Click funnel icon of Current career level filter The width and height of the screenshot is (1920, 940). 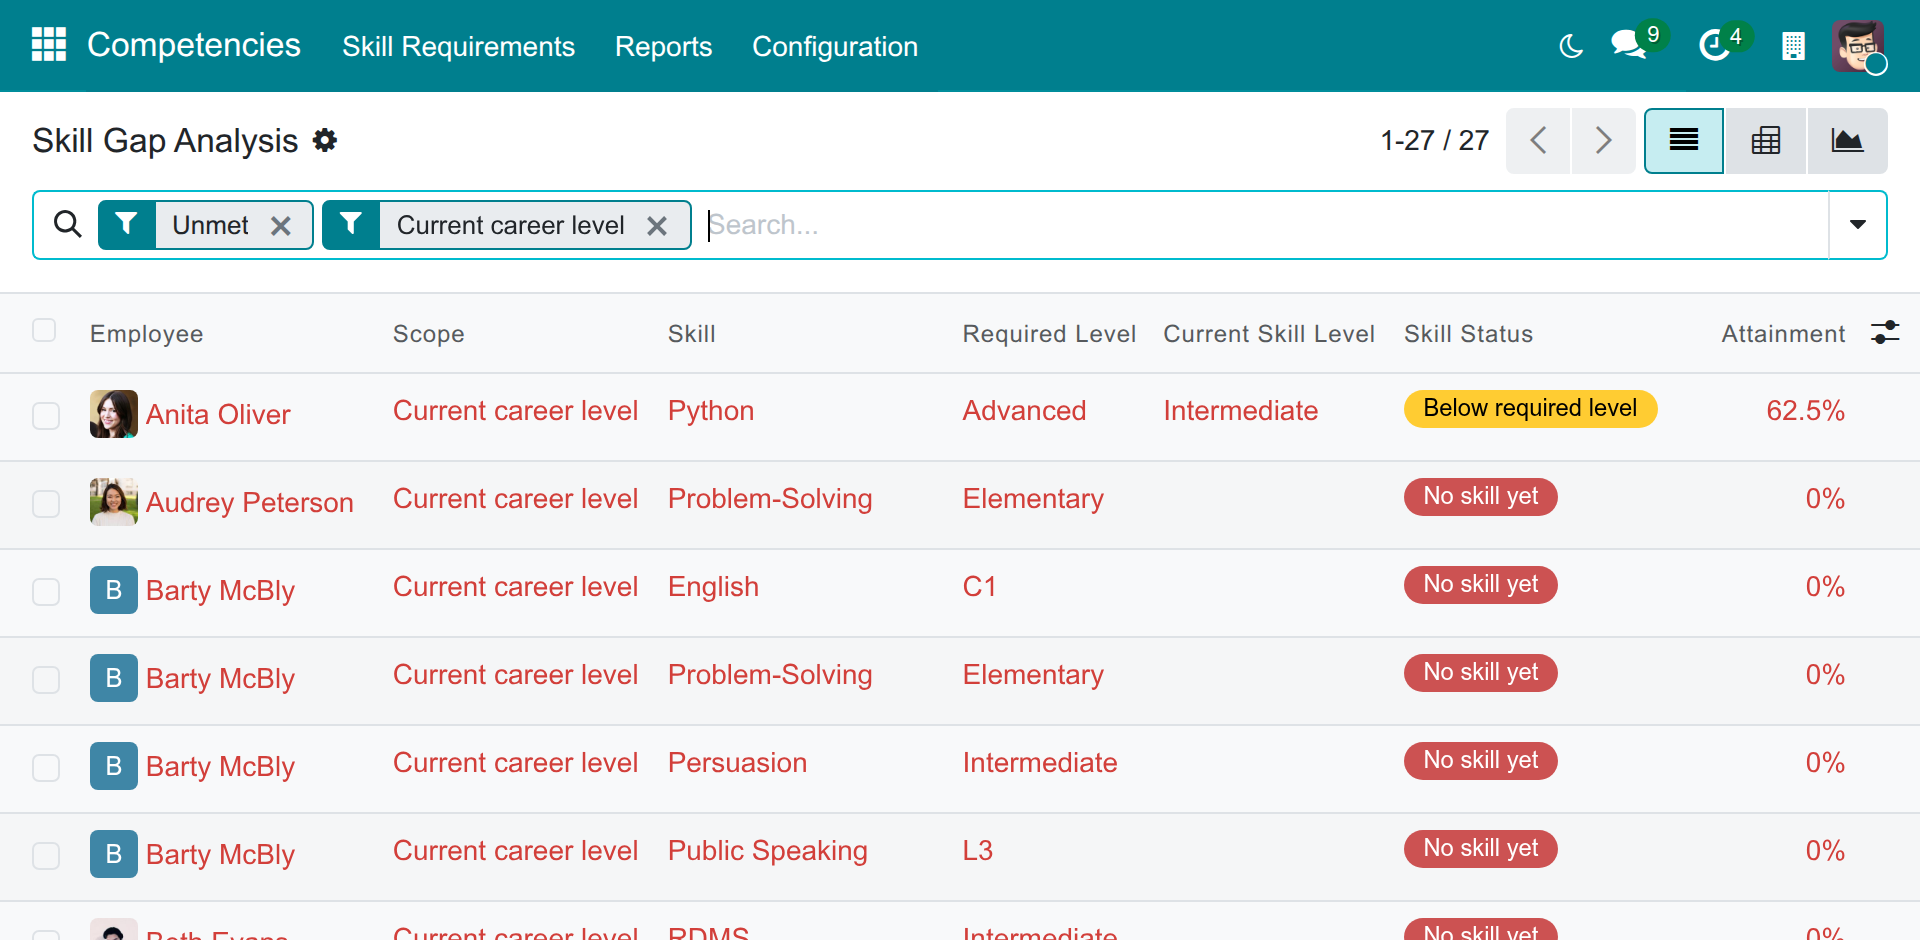click(x=351, y=224)
